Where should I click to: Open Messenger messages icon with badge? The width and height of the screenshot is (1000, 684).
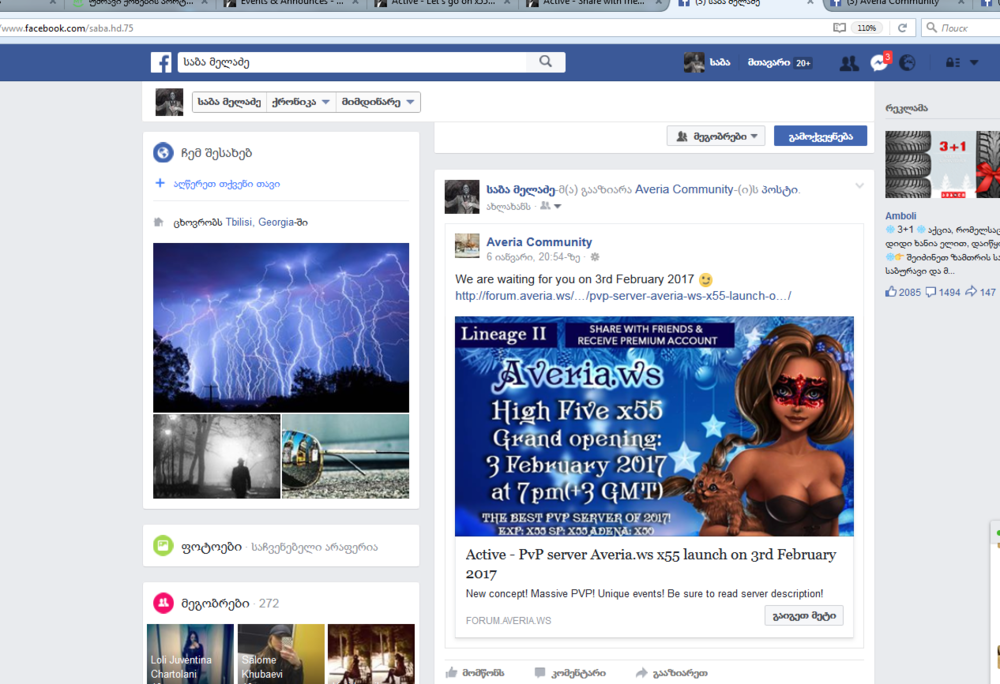pyautogui.click(x=878, y=63)
